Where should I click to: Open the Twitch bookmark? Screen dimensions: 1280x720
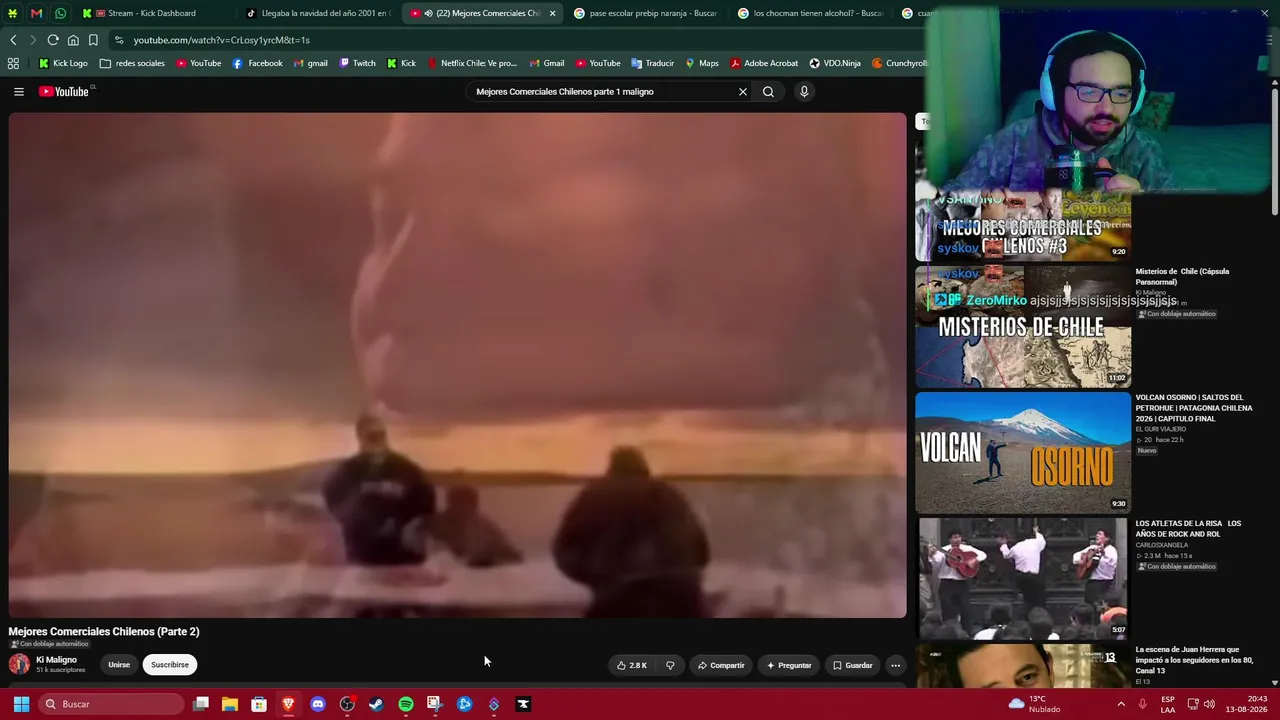point(357,63)
